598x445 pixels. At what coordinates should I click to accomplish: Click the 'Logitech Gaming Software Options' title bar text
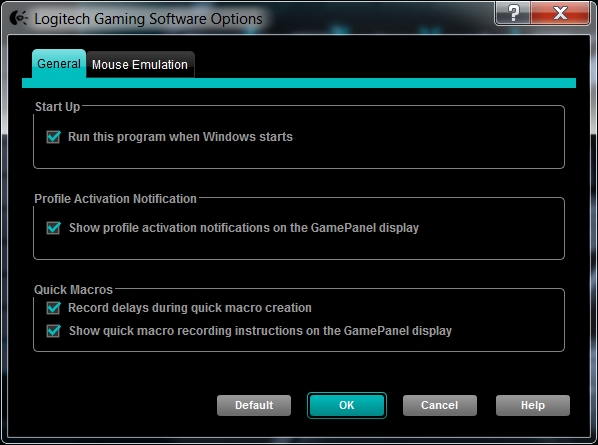(x=148, y=19)
